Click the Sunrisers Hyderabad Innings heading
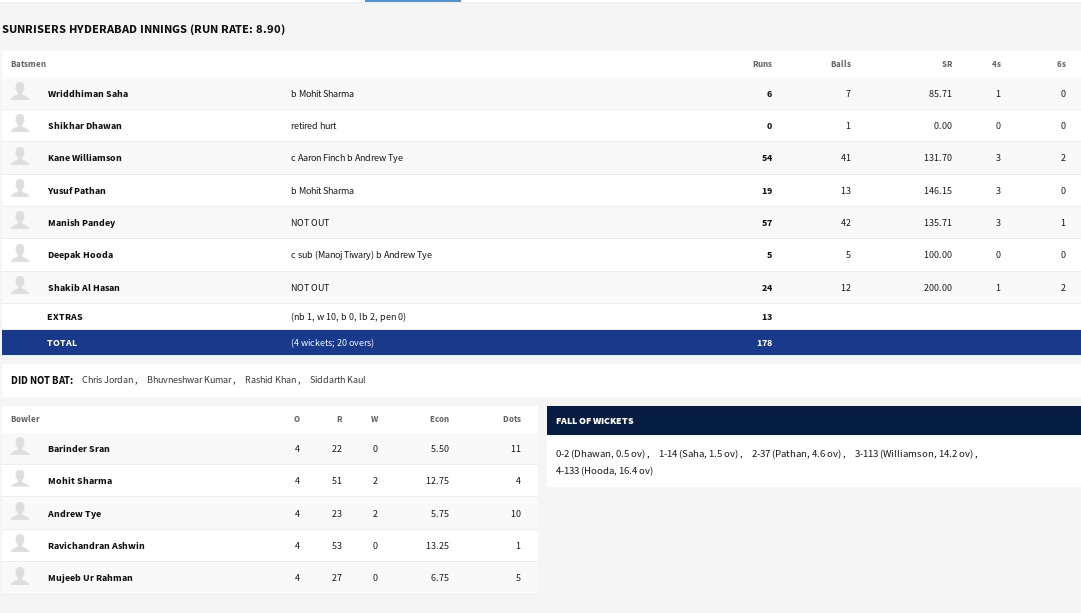The height and width of the screenshot is (613, 1081). tap(143, 29)
